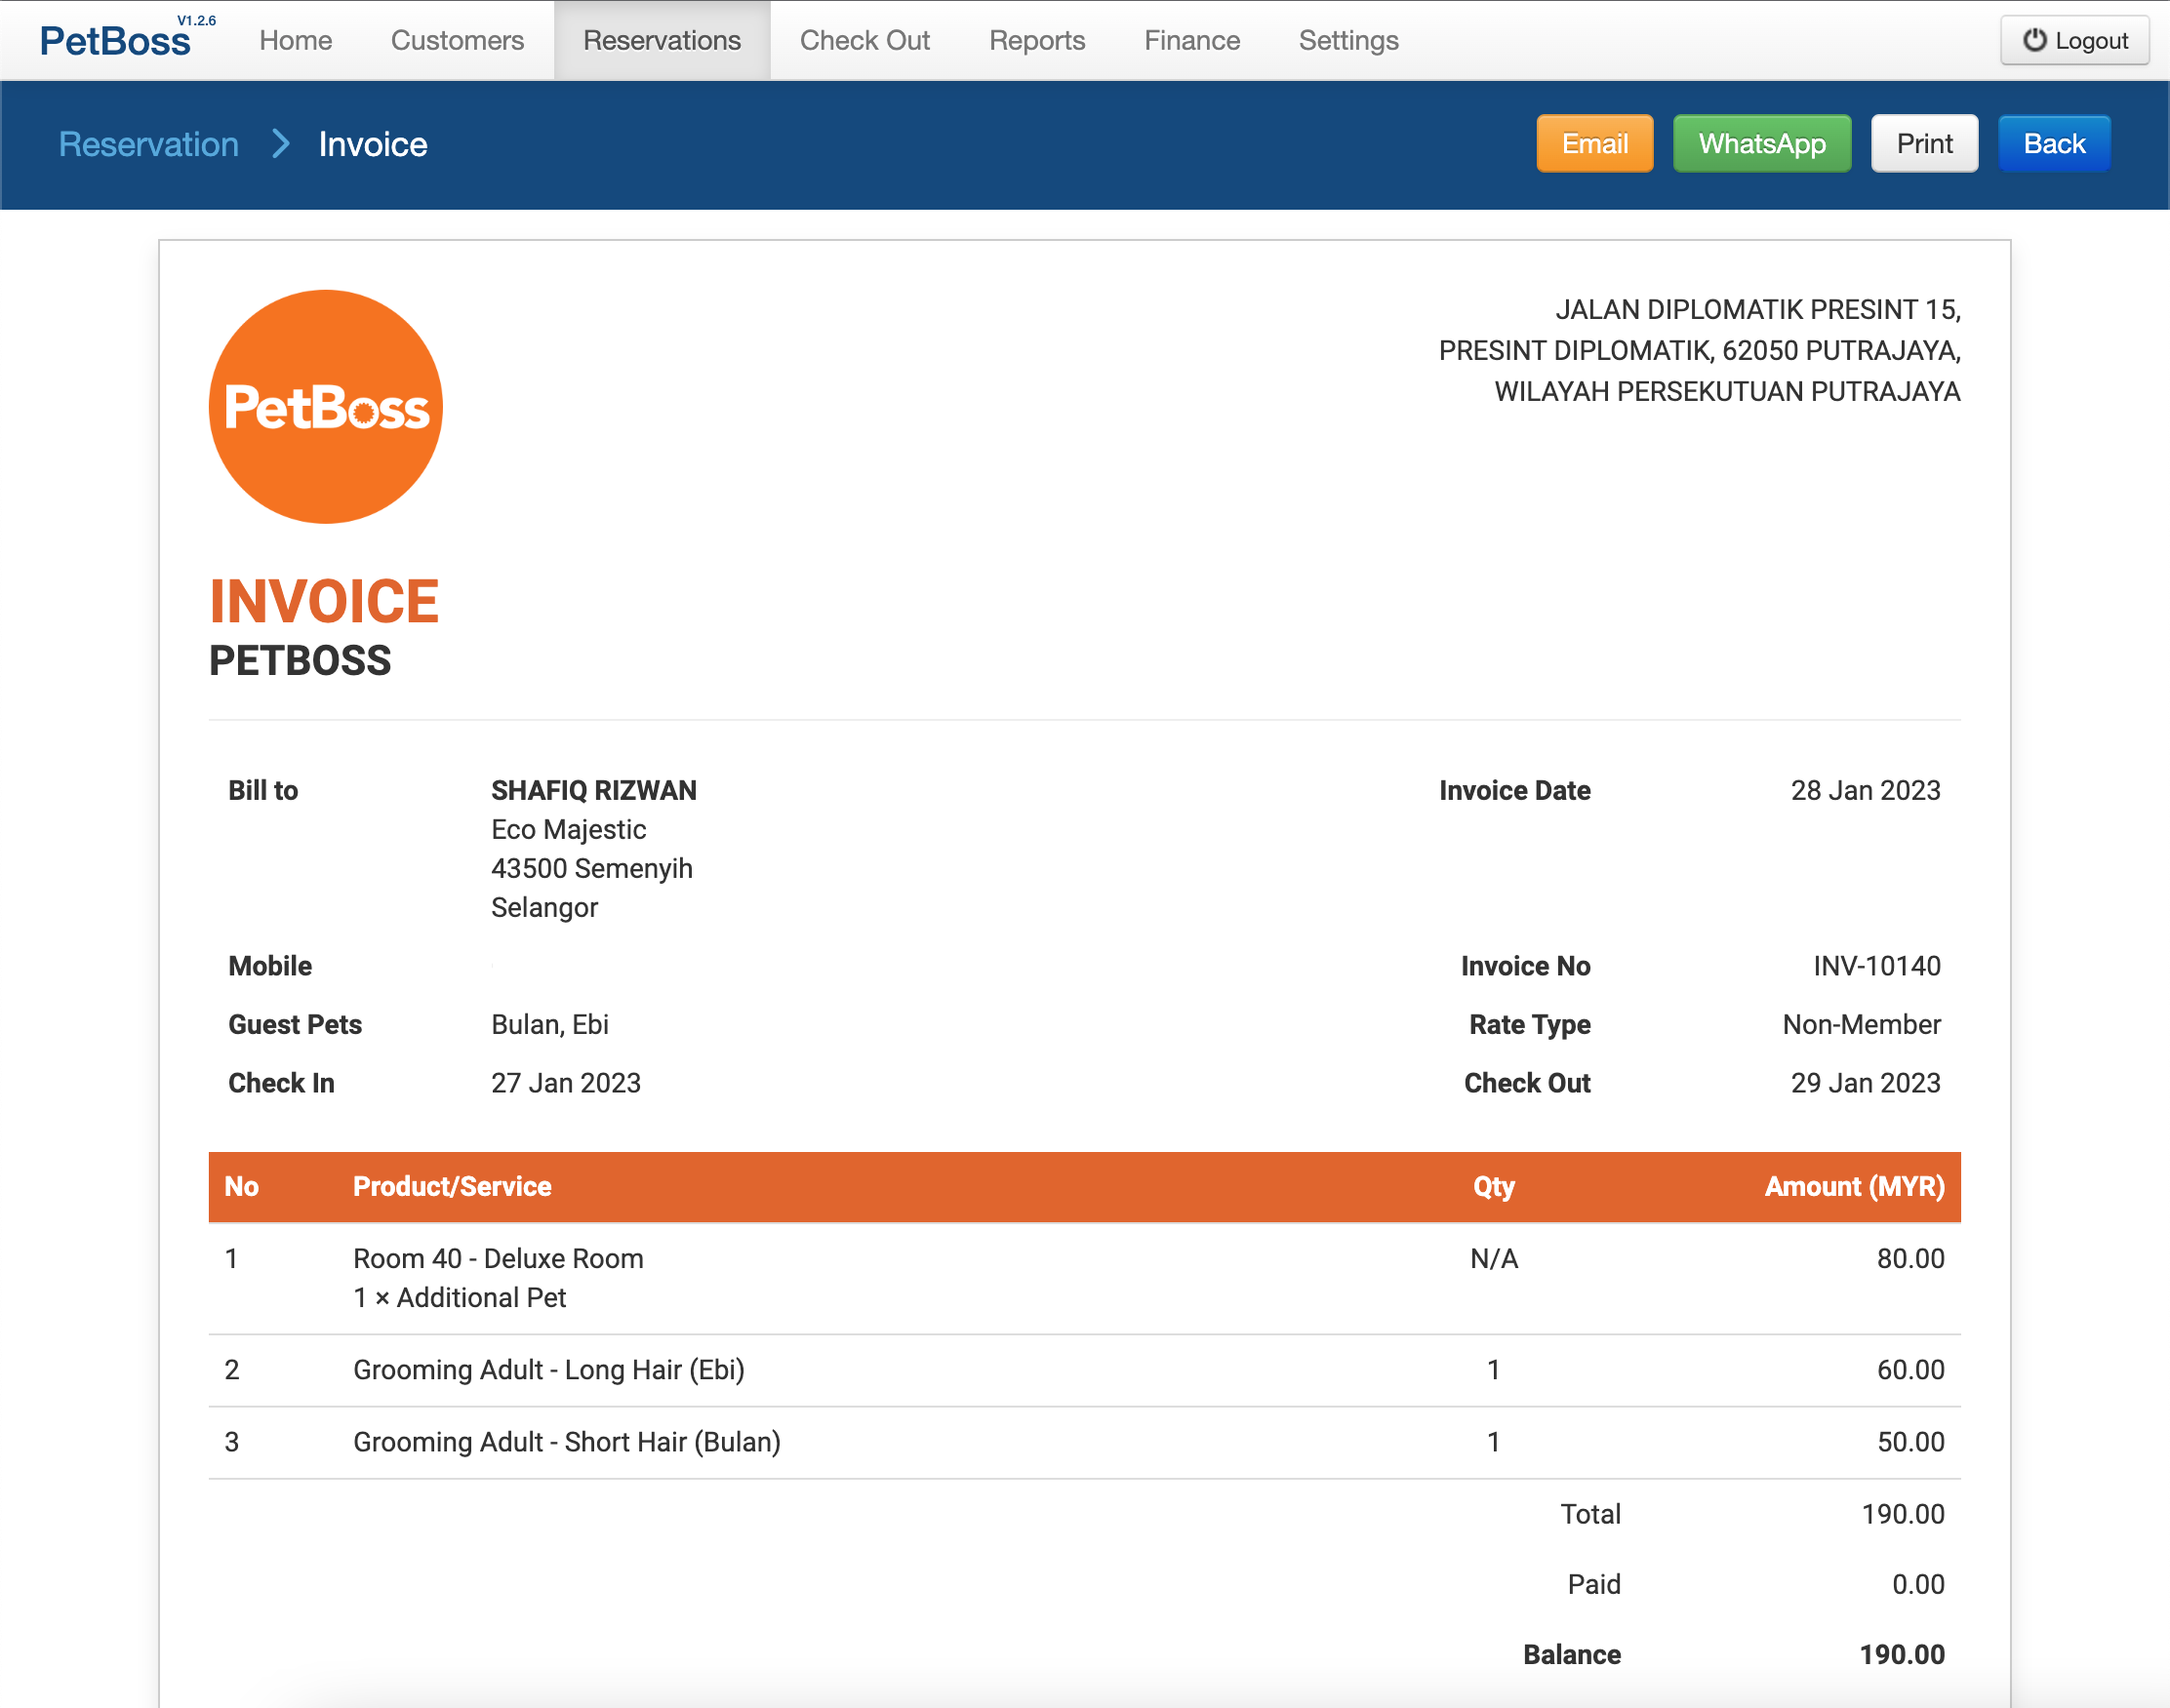Open the Finance menu
2170x1708 pixels.
pos(1192,40)
